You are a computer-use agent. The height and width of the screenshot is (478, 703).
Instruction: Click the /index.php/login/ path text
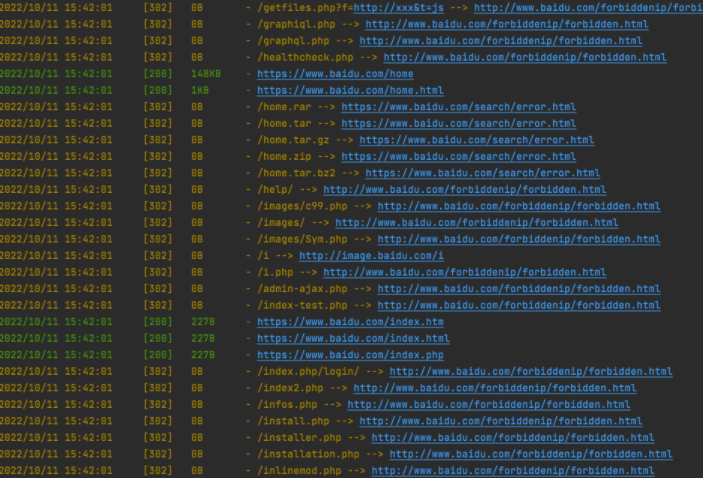point(308,372)
